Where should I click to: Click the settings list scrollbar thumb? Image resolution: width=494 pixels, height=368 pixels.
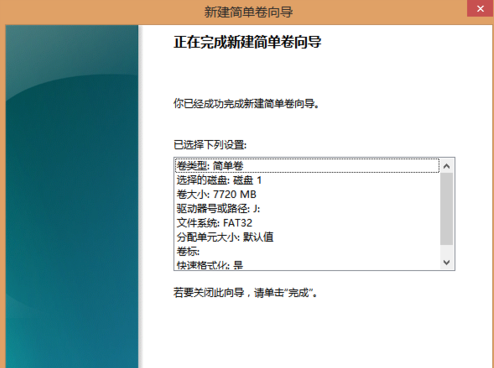[x=447, y=209]
